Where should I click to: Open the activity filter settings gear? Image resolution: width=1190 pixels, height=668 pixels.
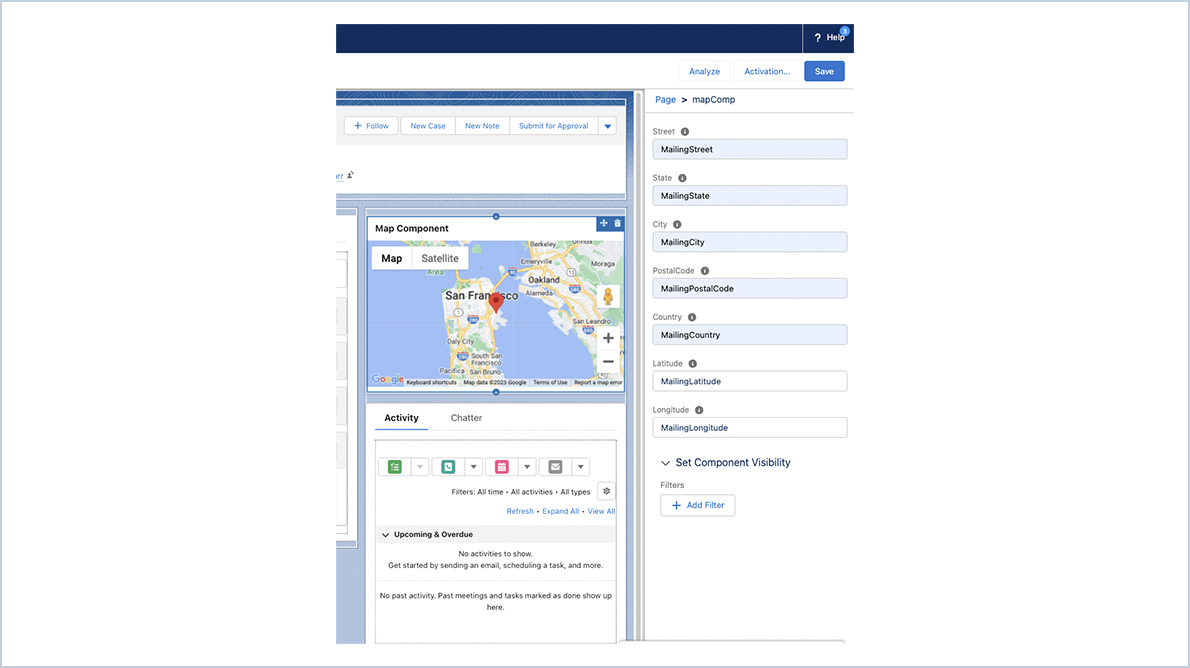pos(607,491)
